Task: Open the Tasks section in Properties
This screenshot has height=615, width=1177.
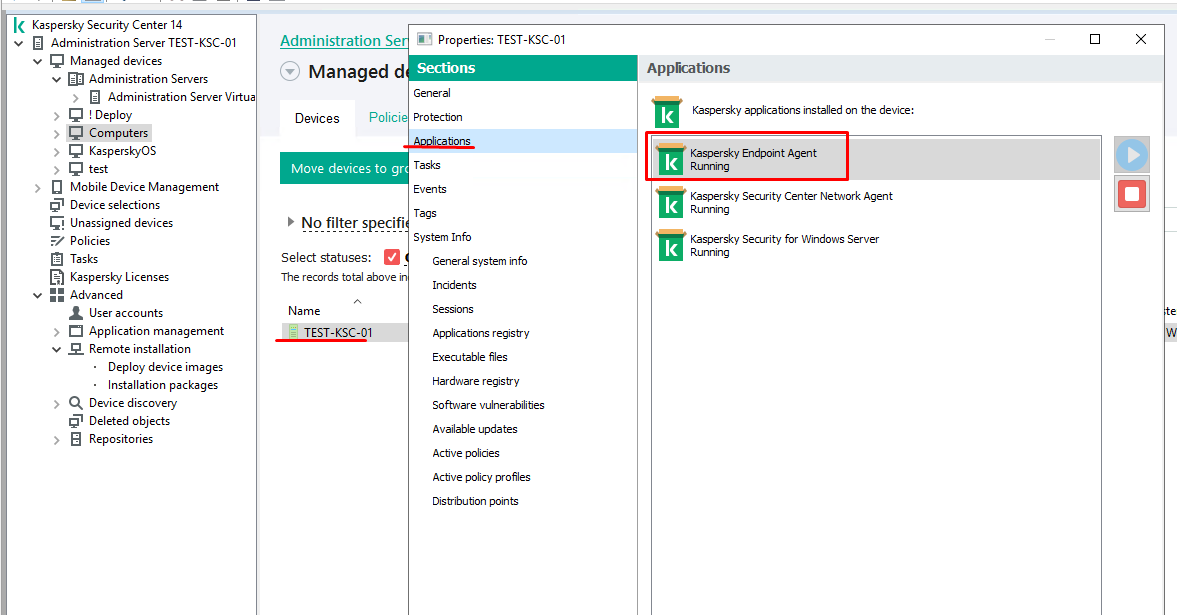Action: click(523, 165)
